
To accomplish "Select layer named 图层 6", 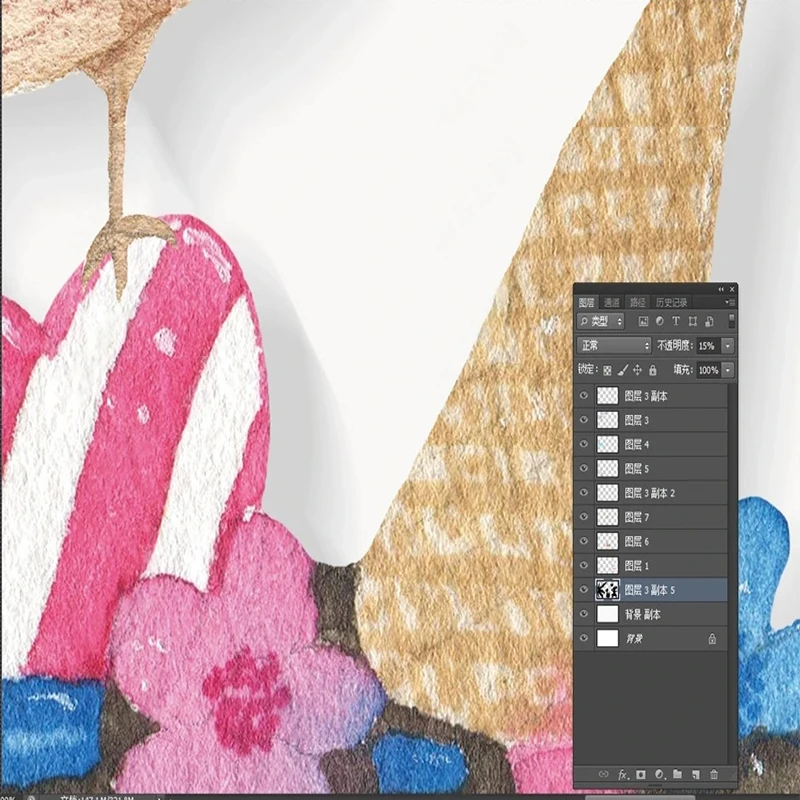I will [637, 541].
